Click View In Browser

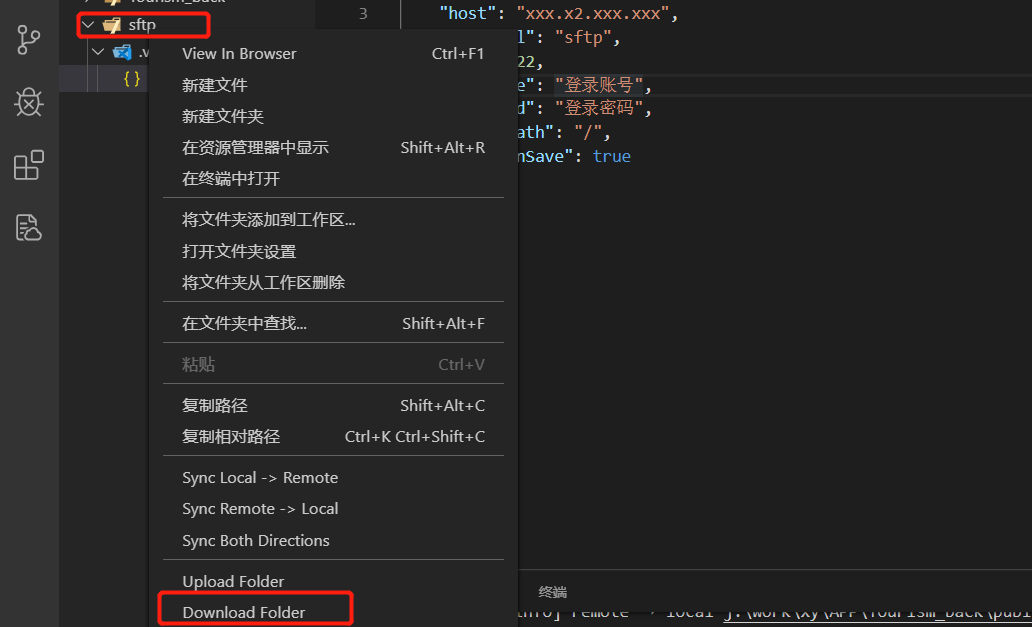tap(240, 53)
